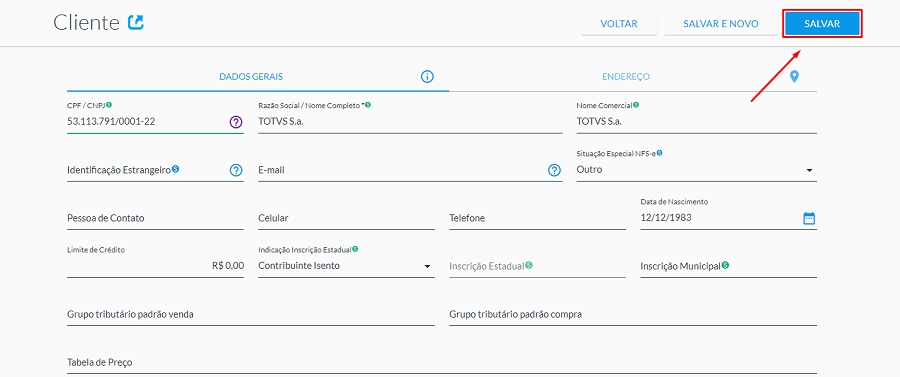Click the Cliente page title
This screenshot has width=900, height=377.
point(87,23)
